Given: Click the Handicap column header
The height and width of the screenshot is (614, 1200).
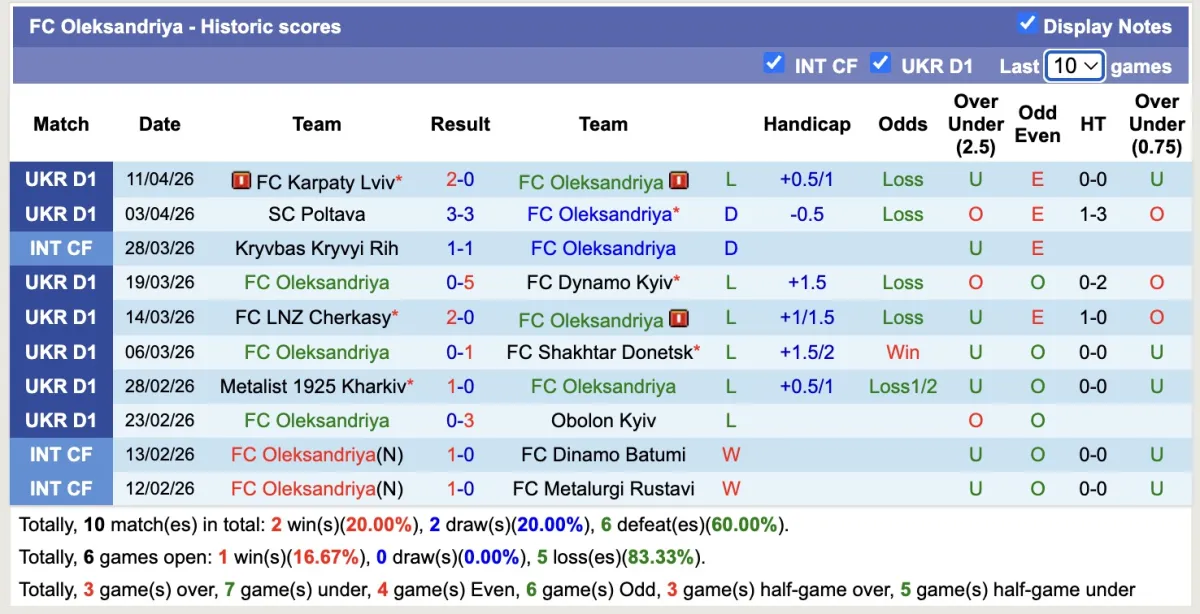Looking at the screenshot, I should 806,124.
